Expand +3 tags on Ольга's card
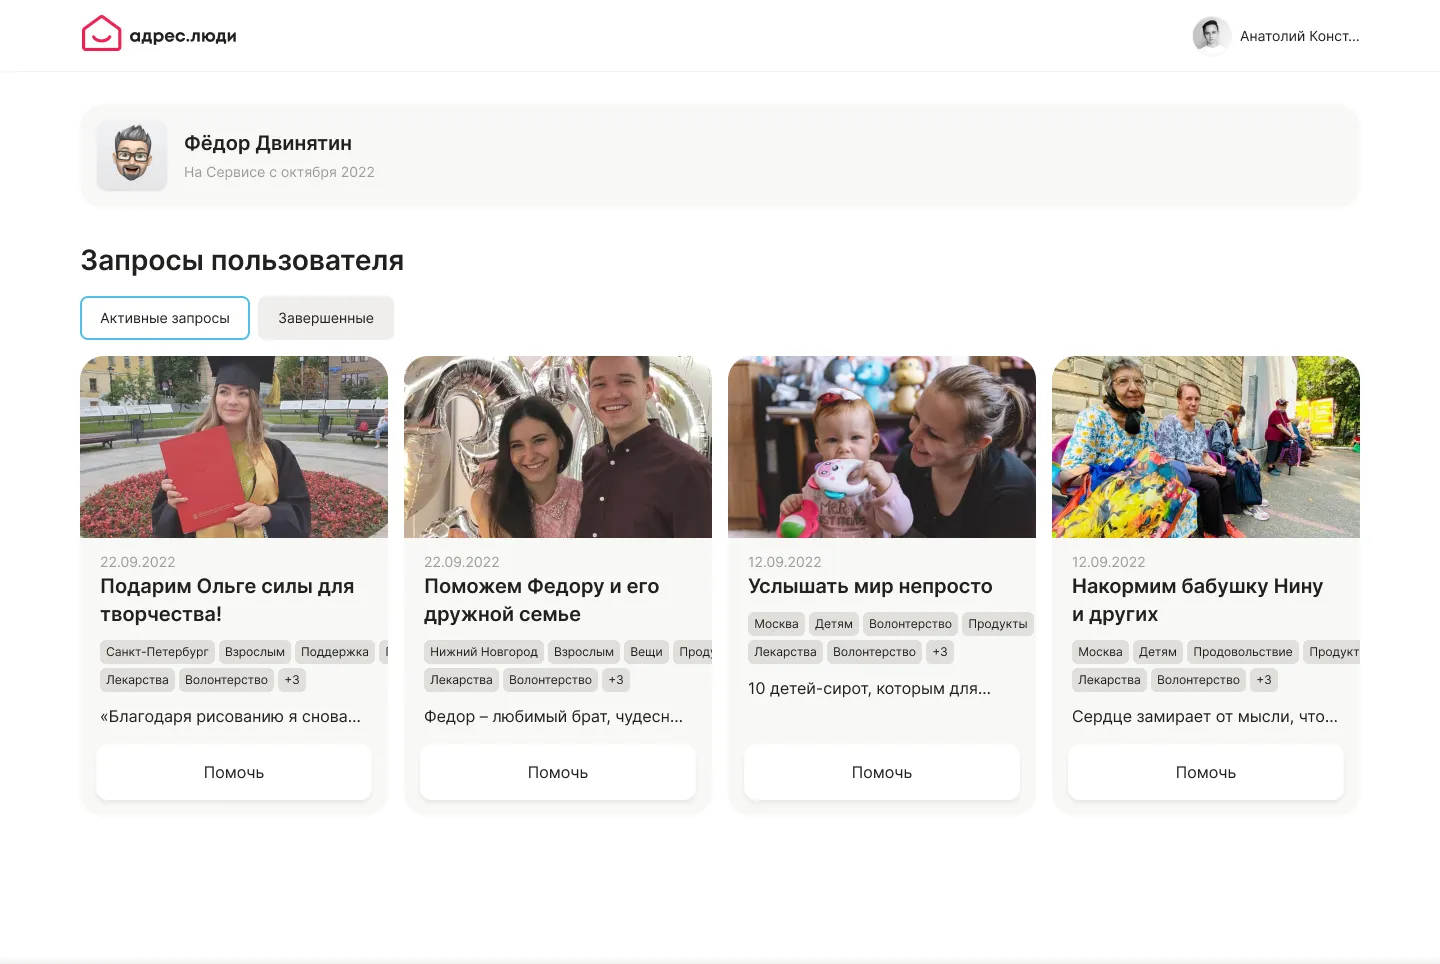 292,680
